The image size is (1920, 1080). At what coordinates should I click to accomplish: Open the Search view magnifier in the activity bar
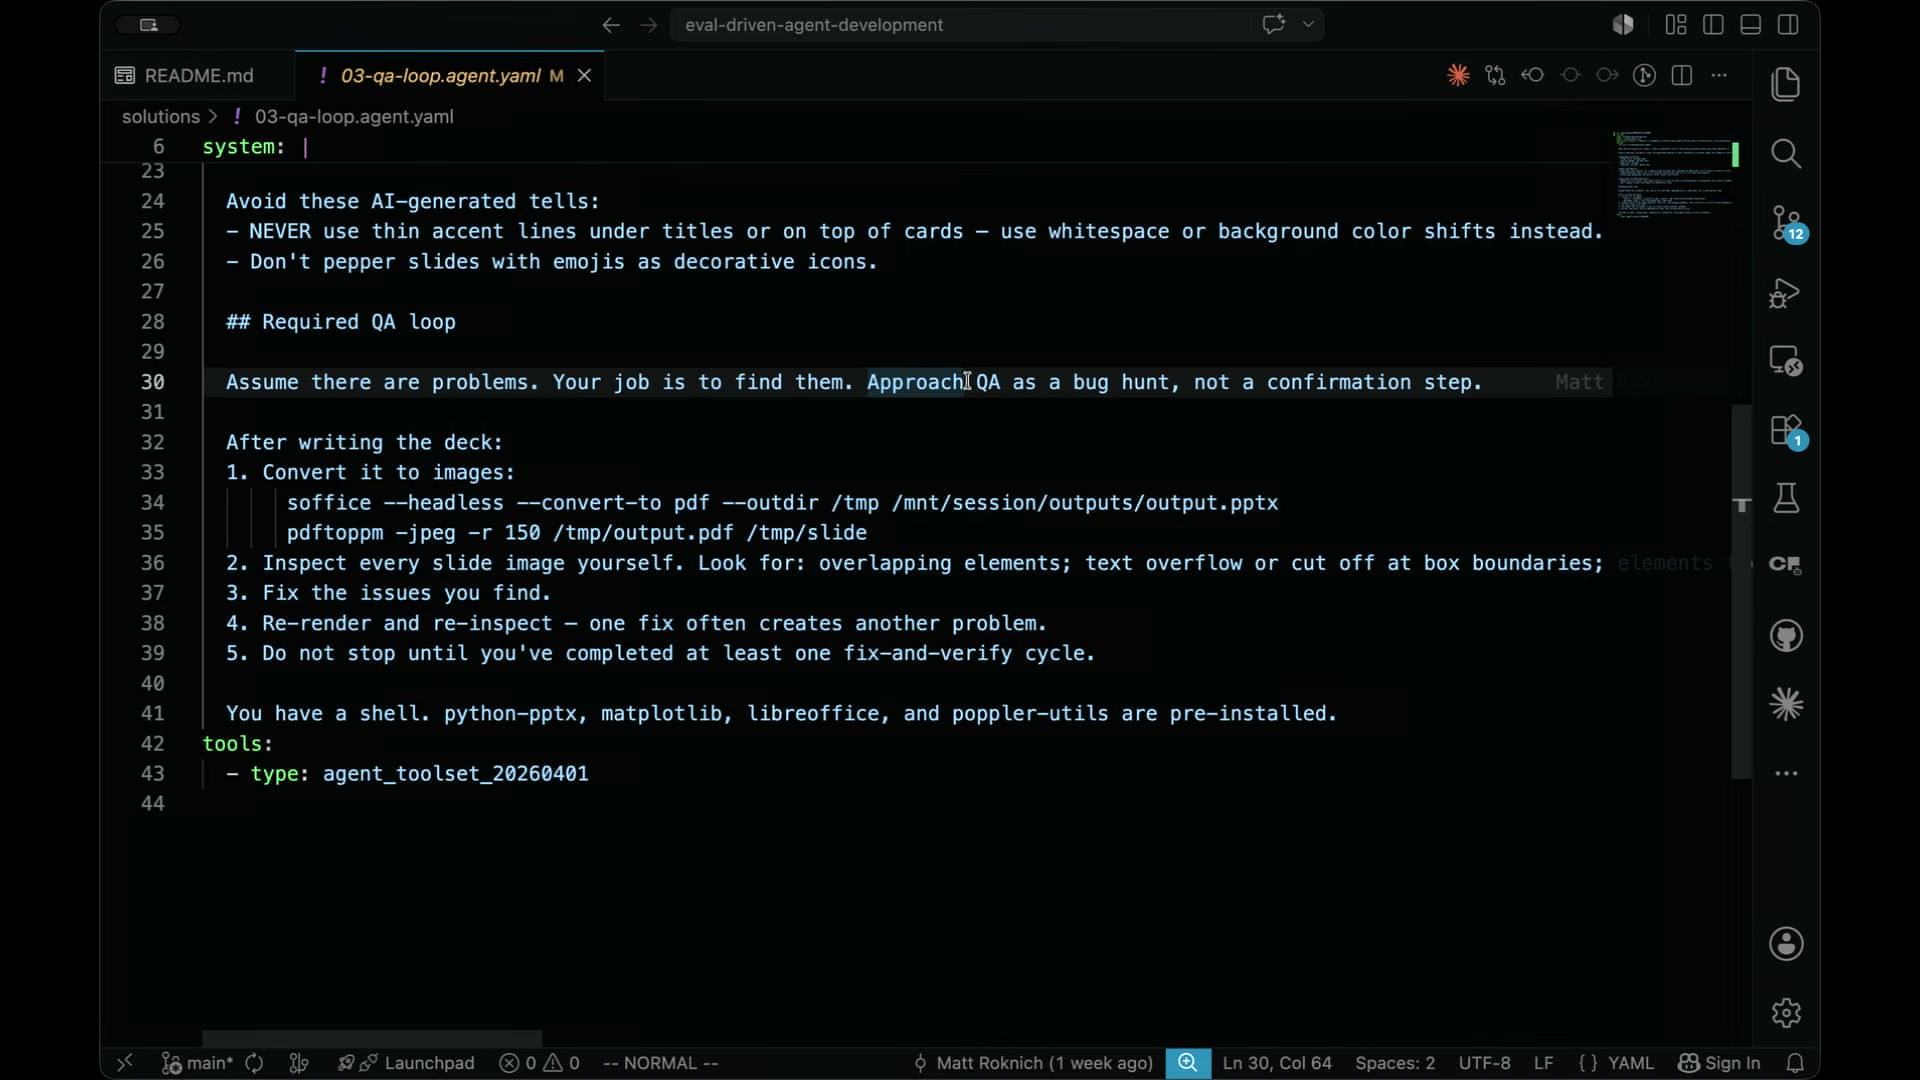(x=1786, y=153)
